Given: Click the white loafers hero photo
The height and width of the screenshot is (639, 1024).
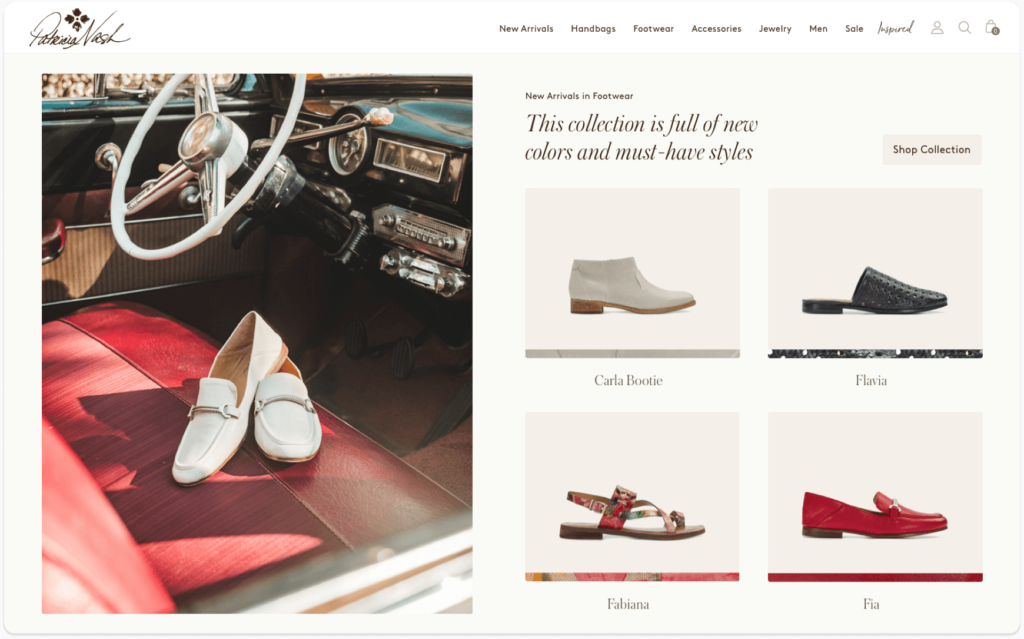Looking at the screenshot, I should click(257, 344).
